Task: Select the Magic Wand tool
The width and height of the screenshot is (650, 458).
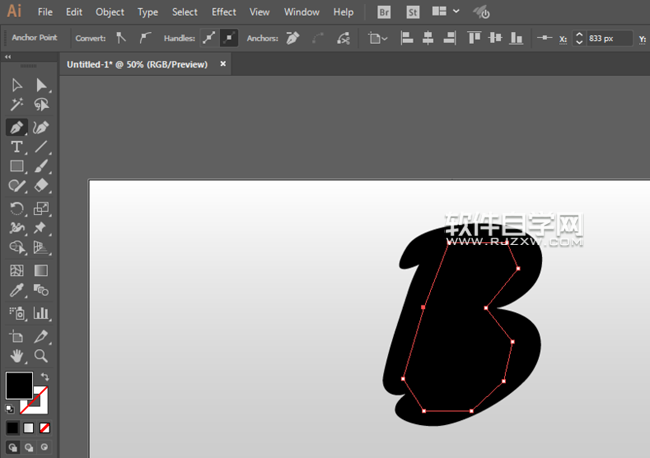Action: 17,105
